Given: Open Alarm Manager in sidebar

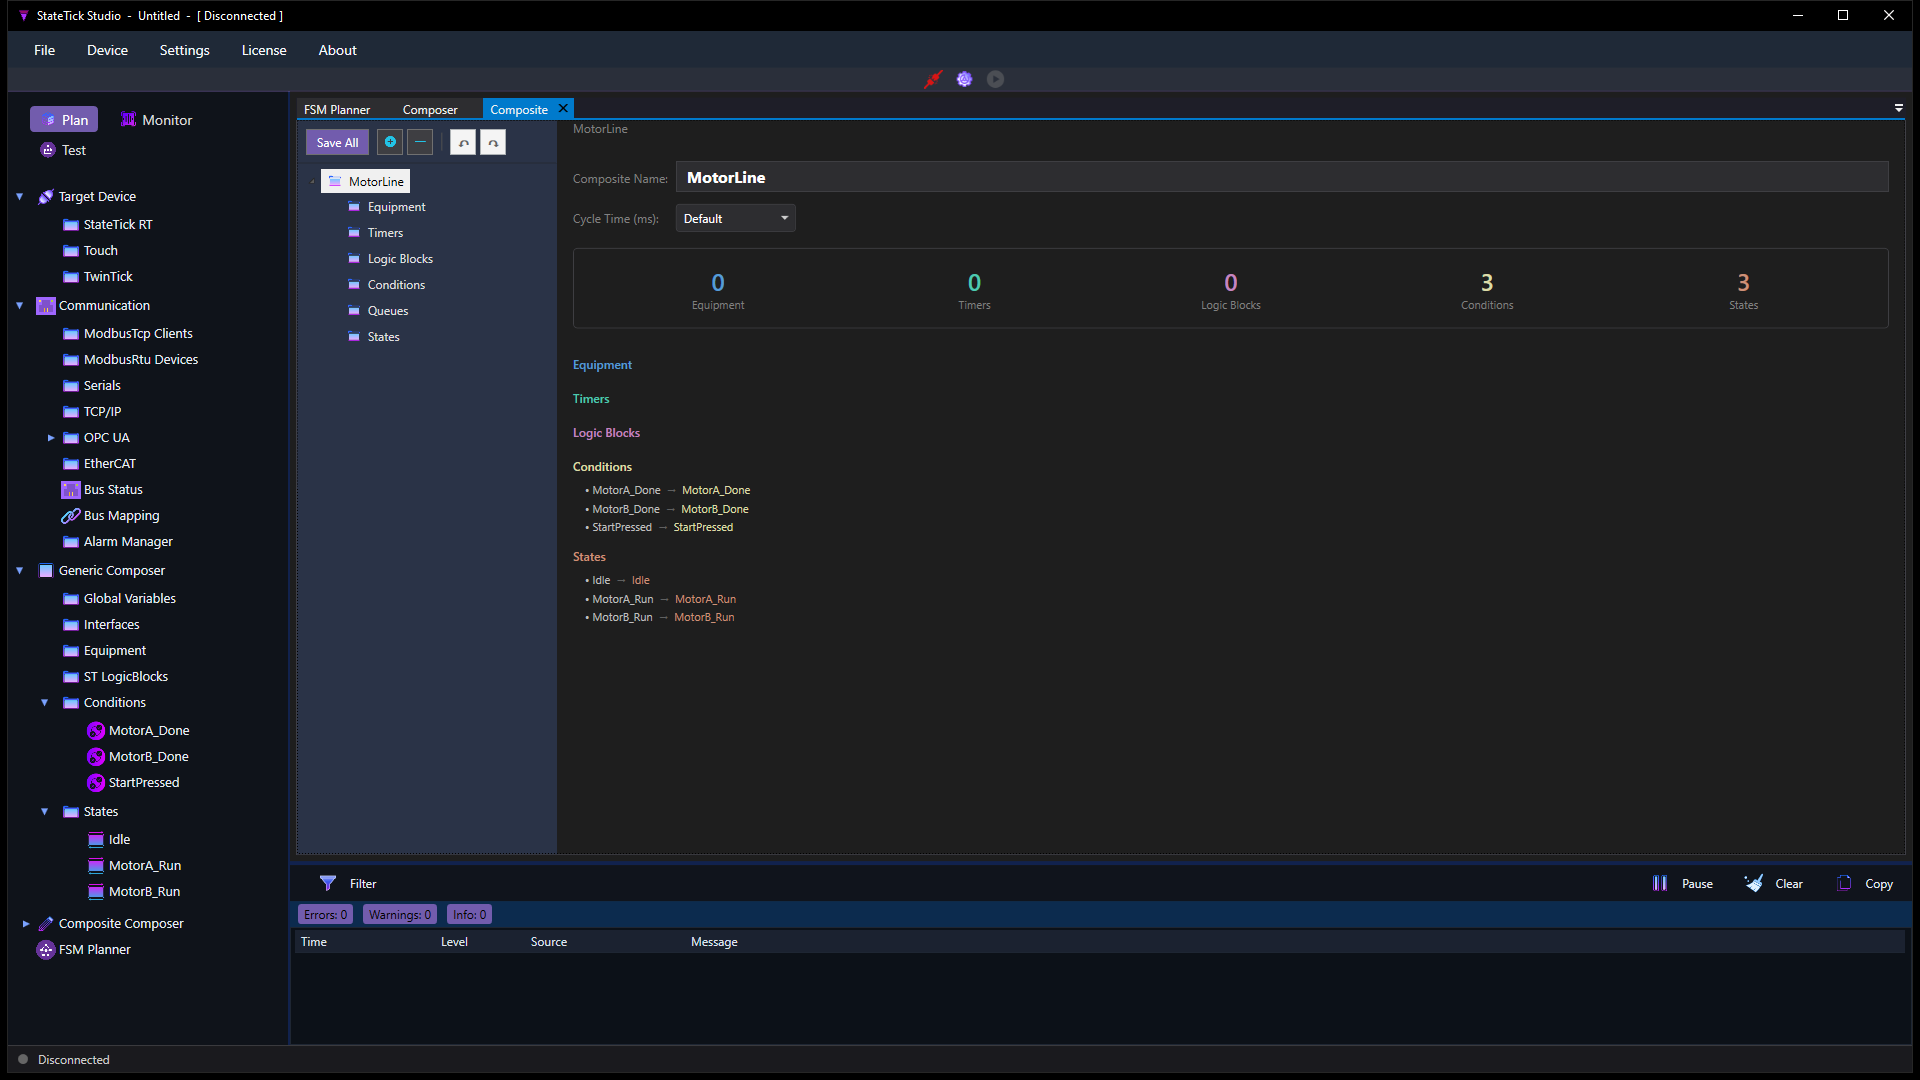Looking at the screenshot, I should point(128,542).
